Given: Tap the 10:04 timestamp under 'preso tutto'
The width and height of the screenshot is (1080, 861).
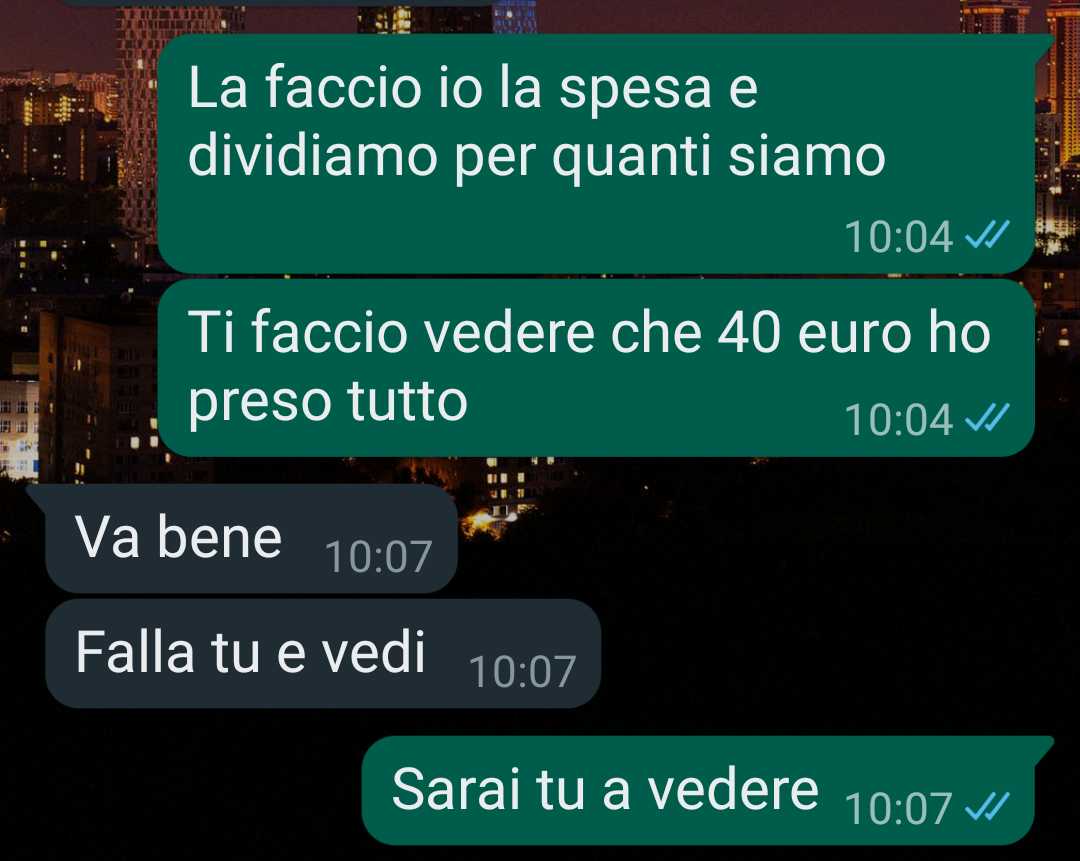Looking at the screenshot, I should coord(898,419).
